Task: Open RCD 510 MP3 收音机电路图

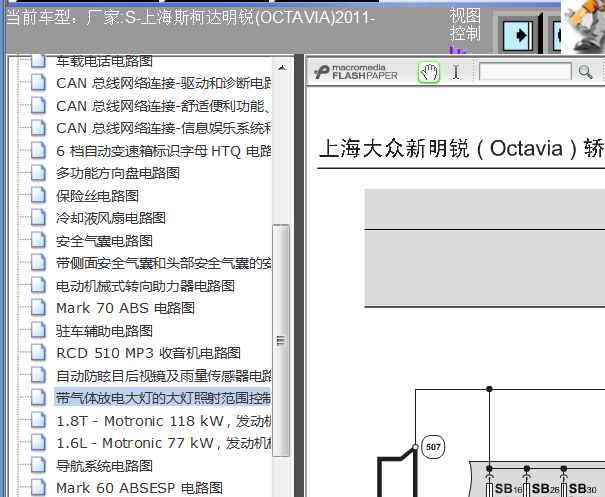Action: click(x=148, y=353)
